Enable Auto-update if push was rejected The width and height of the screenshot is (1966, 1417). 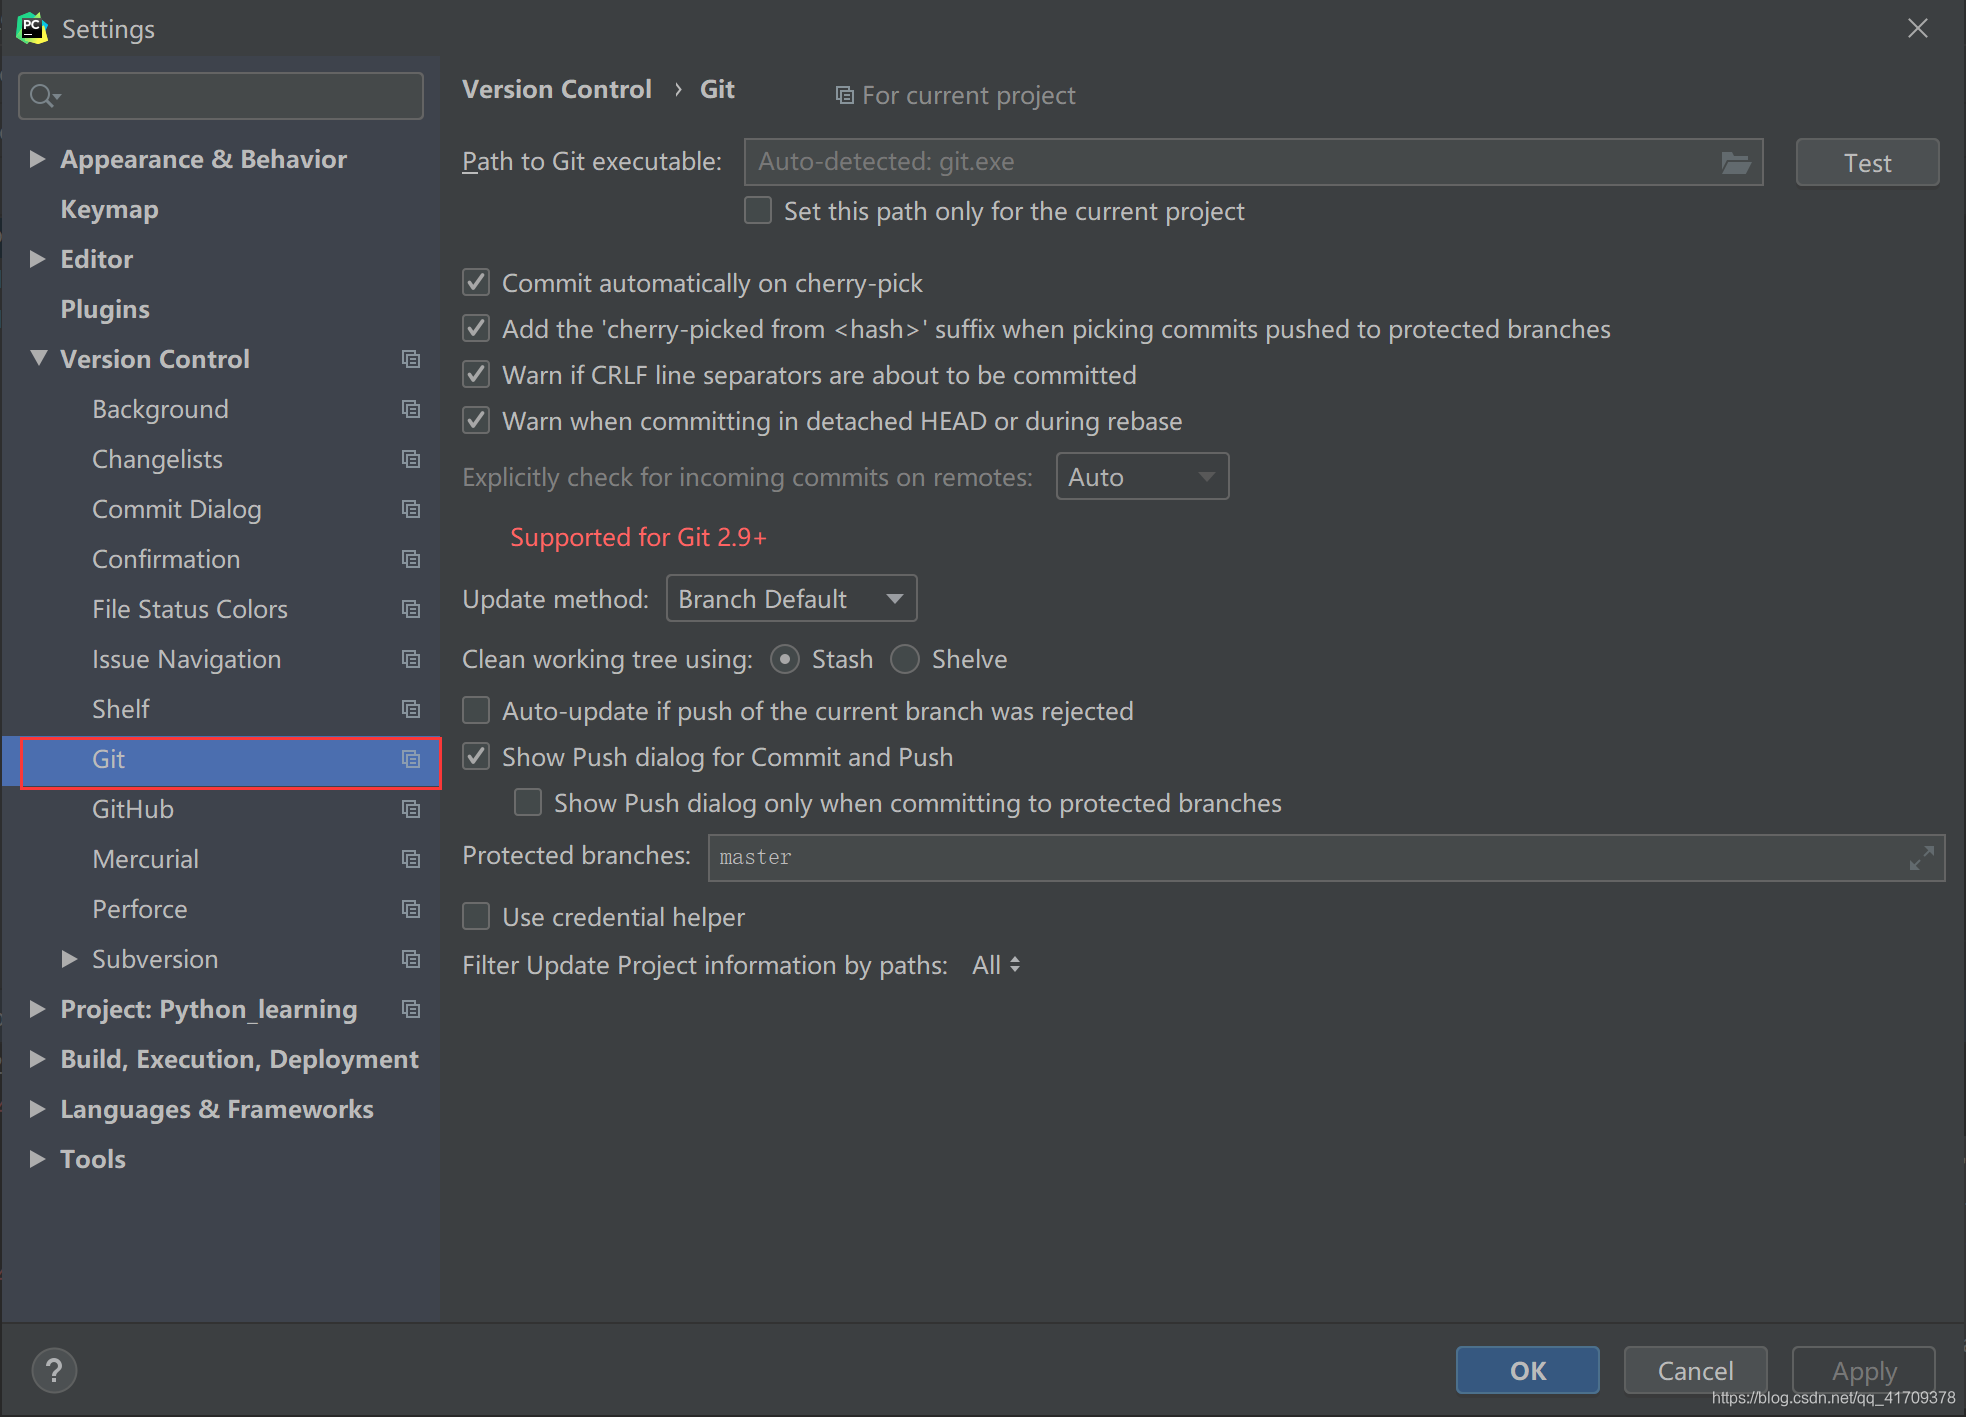[x=481, y=712]
